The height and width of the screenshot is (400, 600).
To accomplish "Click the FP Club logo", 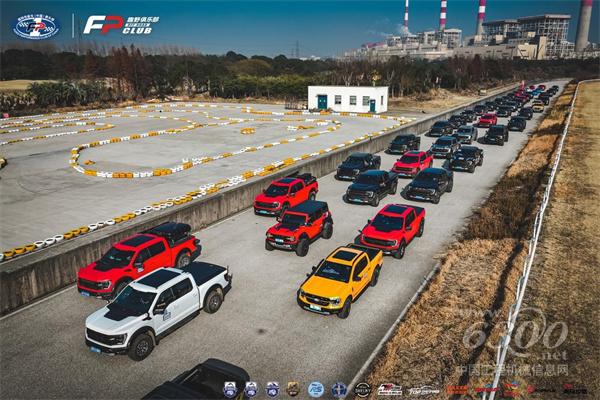I will 121,25.
